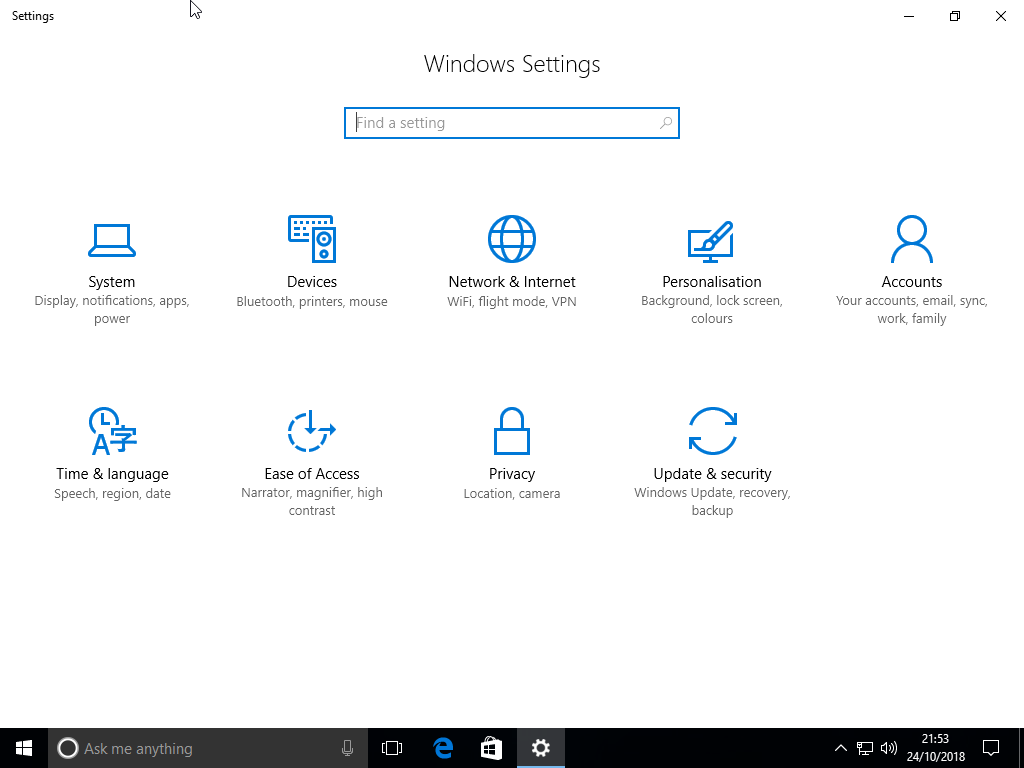Click the Devices category title
The height and width of the screenshot is (768, 1024).
click(312, 281)
